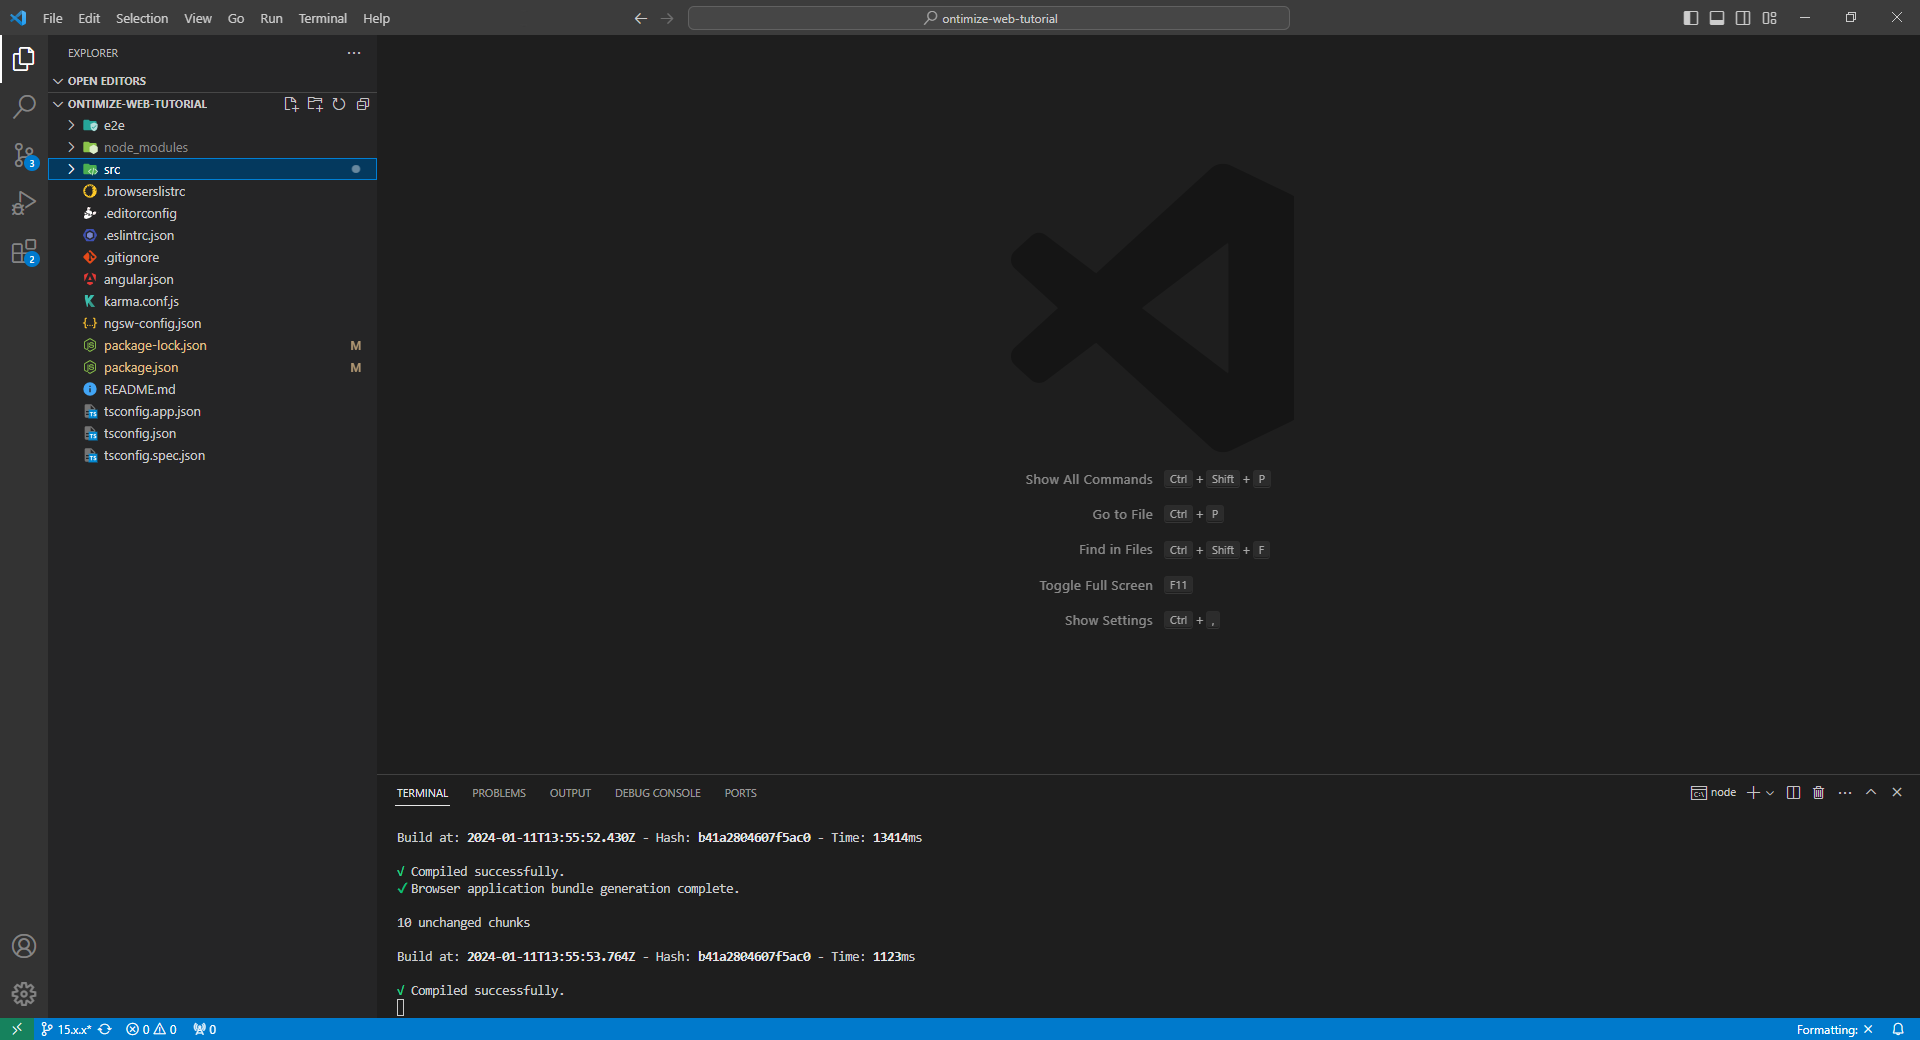Open notifications bell

tap(1898, 1029)
